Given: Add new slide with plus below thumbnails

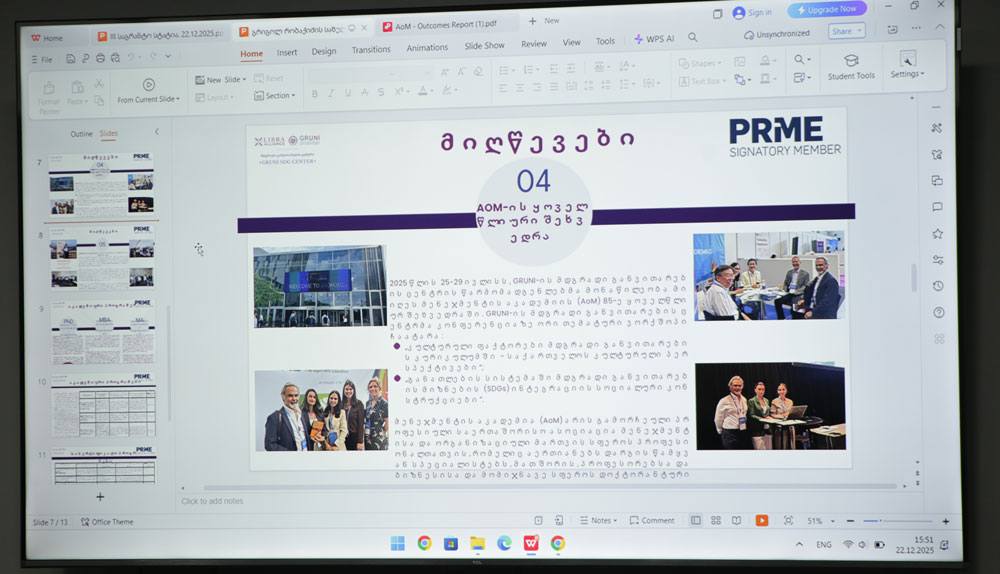Looking at the screenshot, I should tap(99, 496).
